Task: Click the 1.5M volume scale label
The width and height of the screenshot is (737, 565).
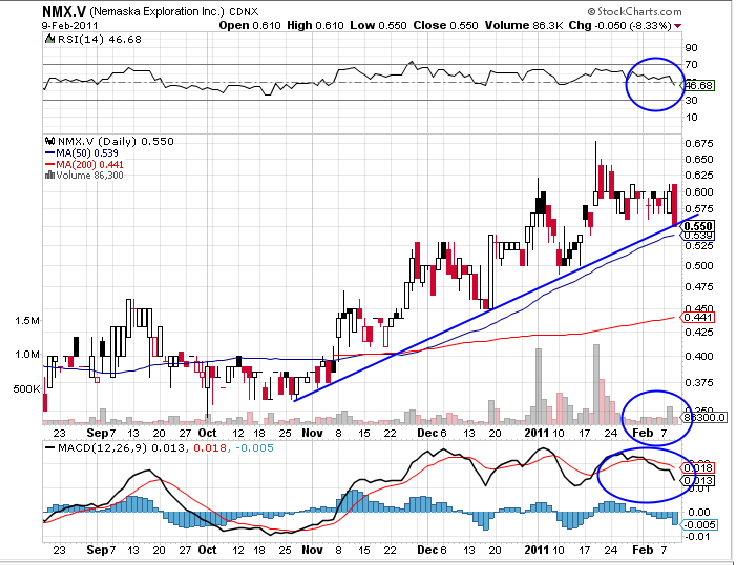Action: 27,321
